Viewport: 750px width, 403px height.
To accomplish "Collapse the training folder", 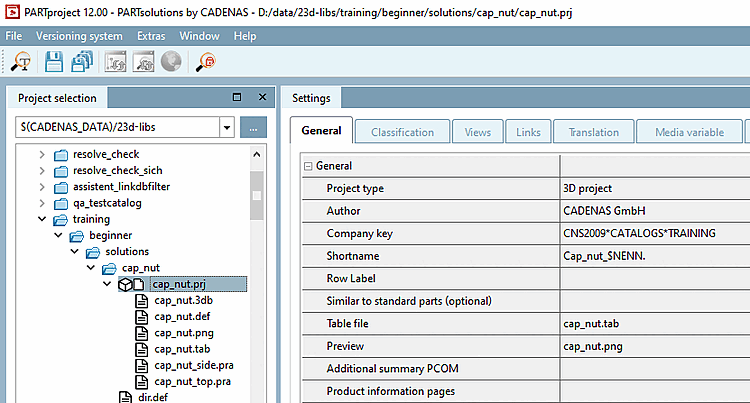I will click(41, 219).
